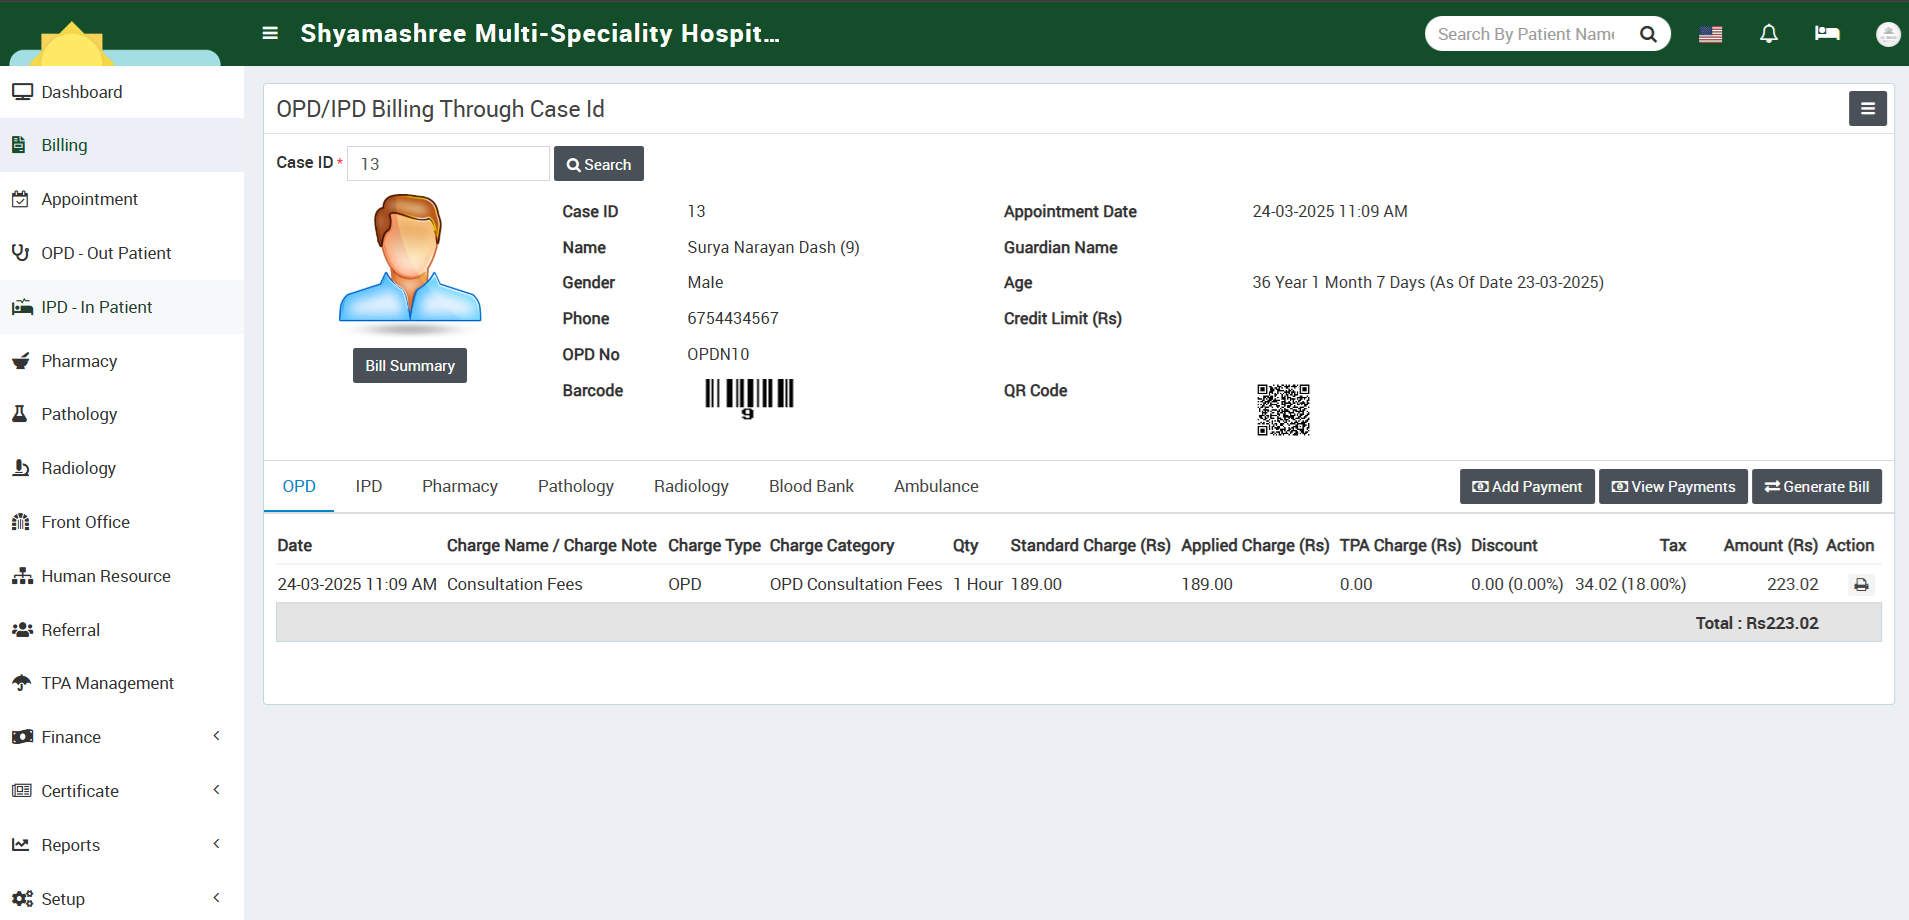Image resolution: width=1909 pixels, height=920 pixels.
Task: Click the Case ID input field
Action: [x=448, y=164]
